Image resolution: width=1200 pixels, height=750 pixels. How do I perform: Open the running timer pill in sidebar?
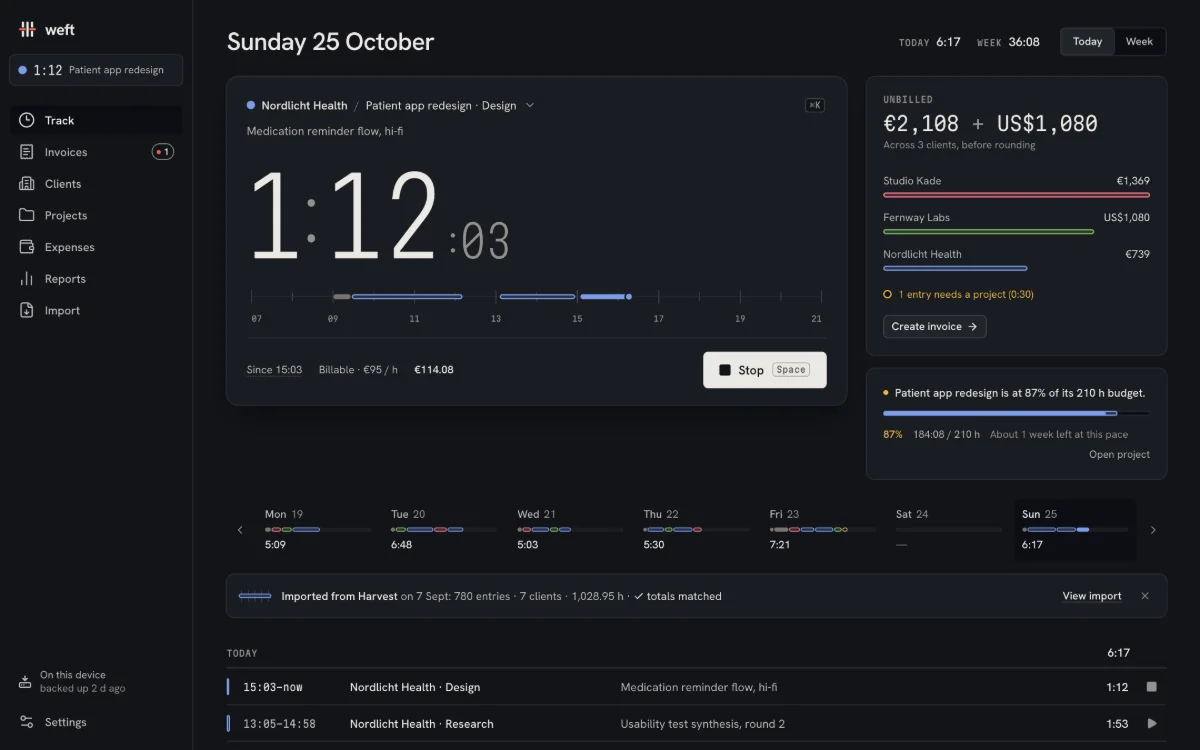(96, 70)
